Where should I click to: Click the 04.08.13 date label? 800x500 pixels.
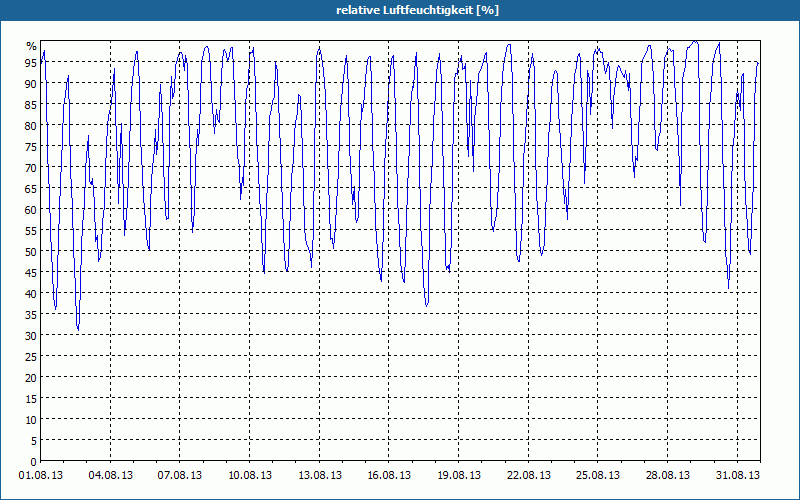110,475
